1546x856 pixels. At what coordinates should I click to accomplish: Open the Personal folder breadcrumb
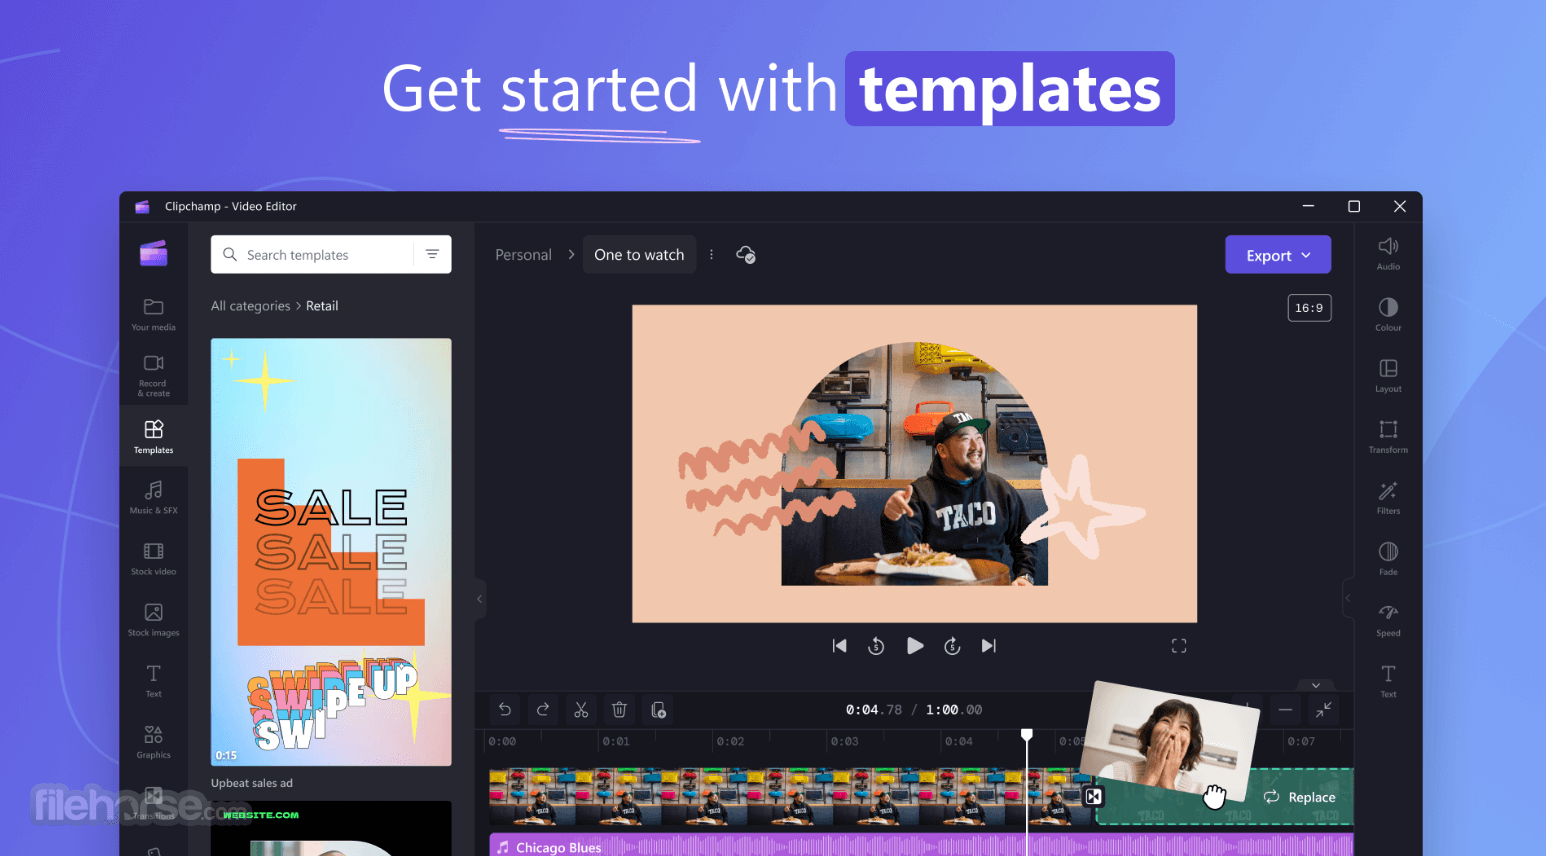click(523, 255)
